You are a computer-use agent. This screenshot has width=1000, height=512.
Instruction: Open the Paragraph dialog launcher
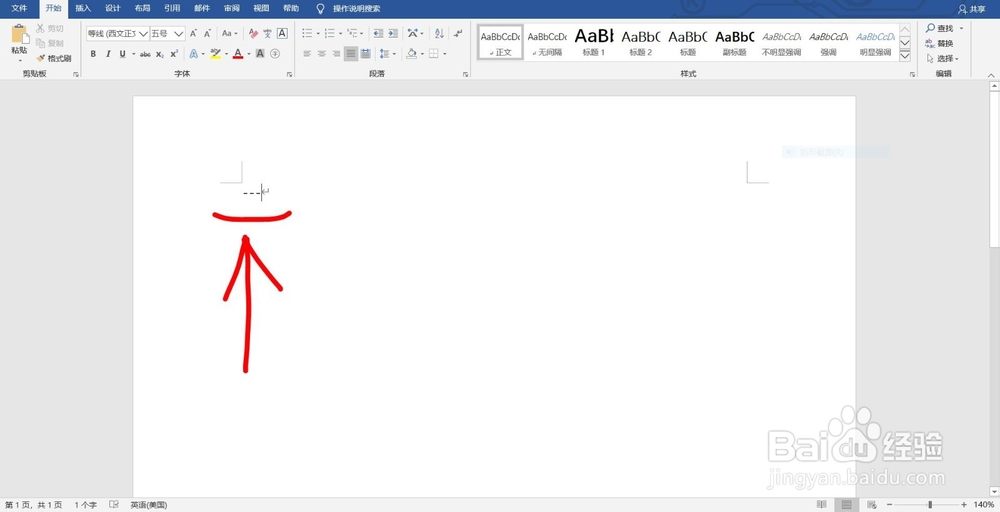point(466,75)
